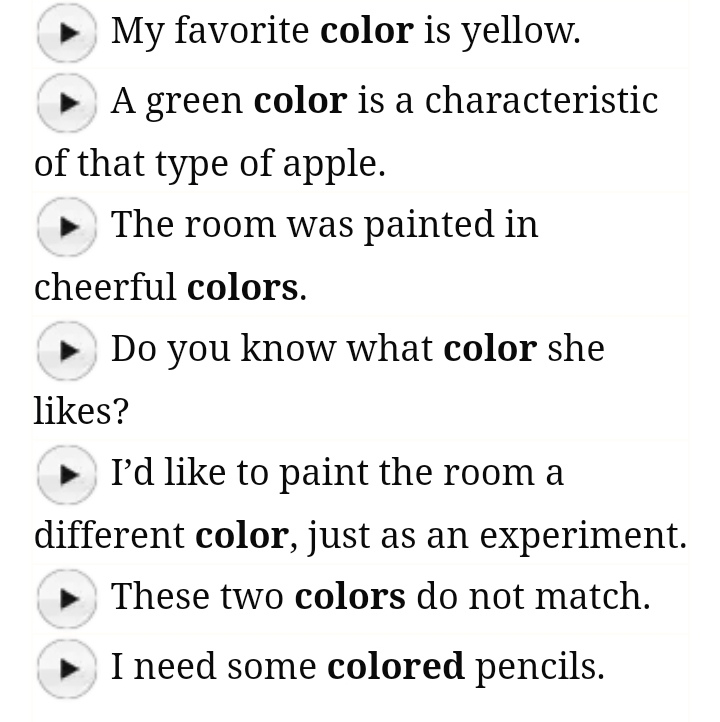Play "These two colors do not match" audio
Viewport: 720px width, 722px height.
click(x=66, y=599)
